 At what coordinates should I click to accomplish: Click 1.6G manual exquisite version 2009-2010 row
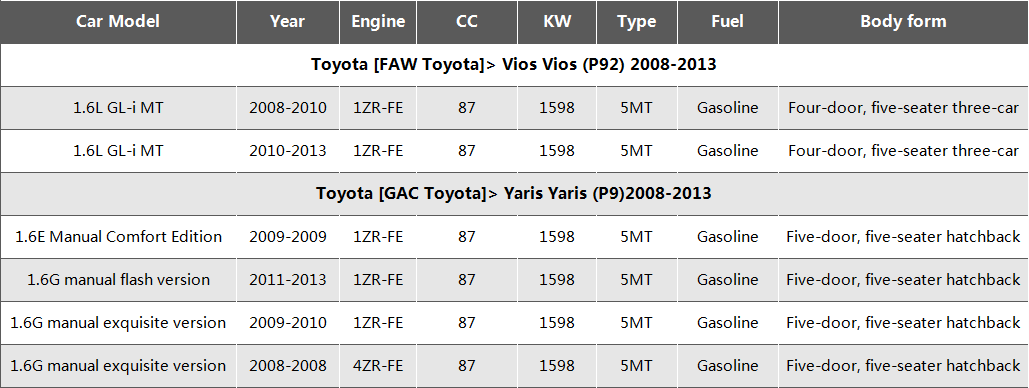(514, 323)
